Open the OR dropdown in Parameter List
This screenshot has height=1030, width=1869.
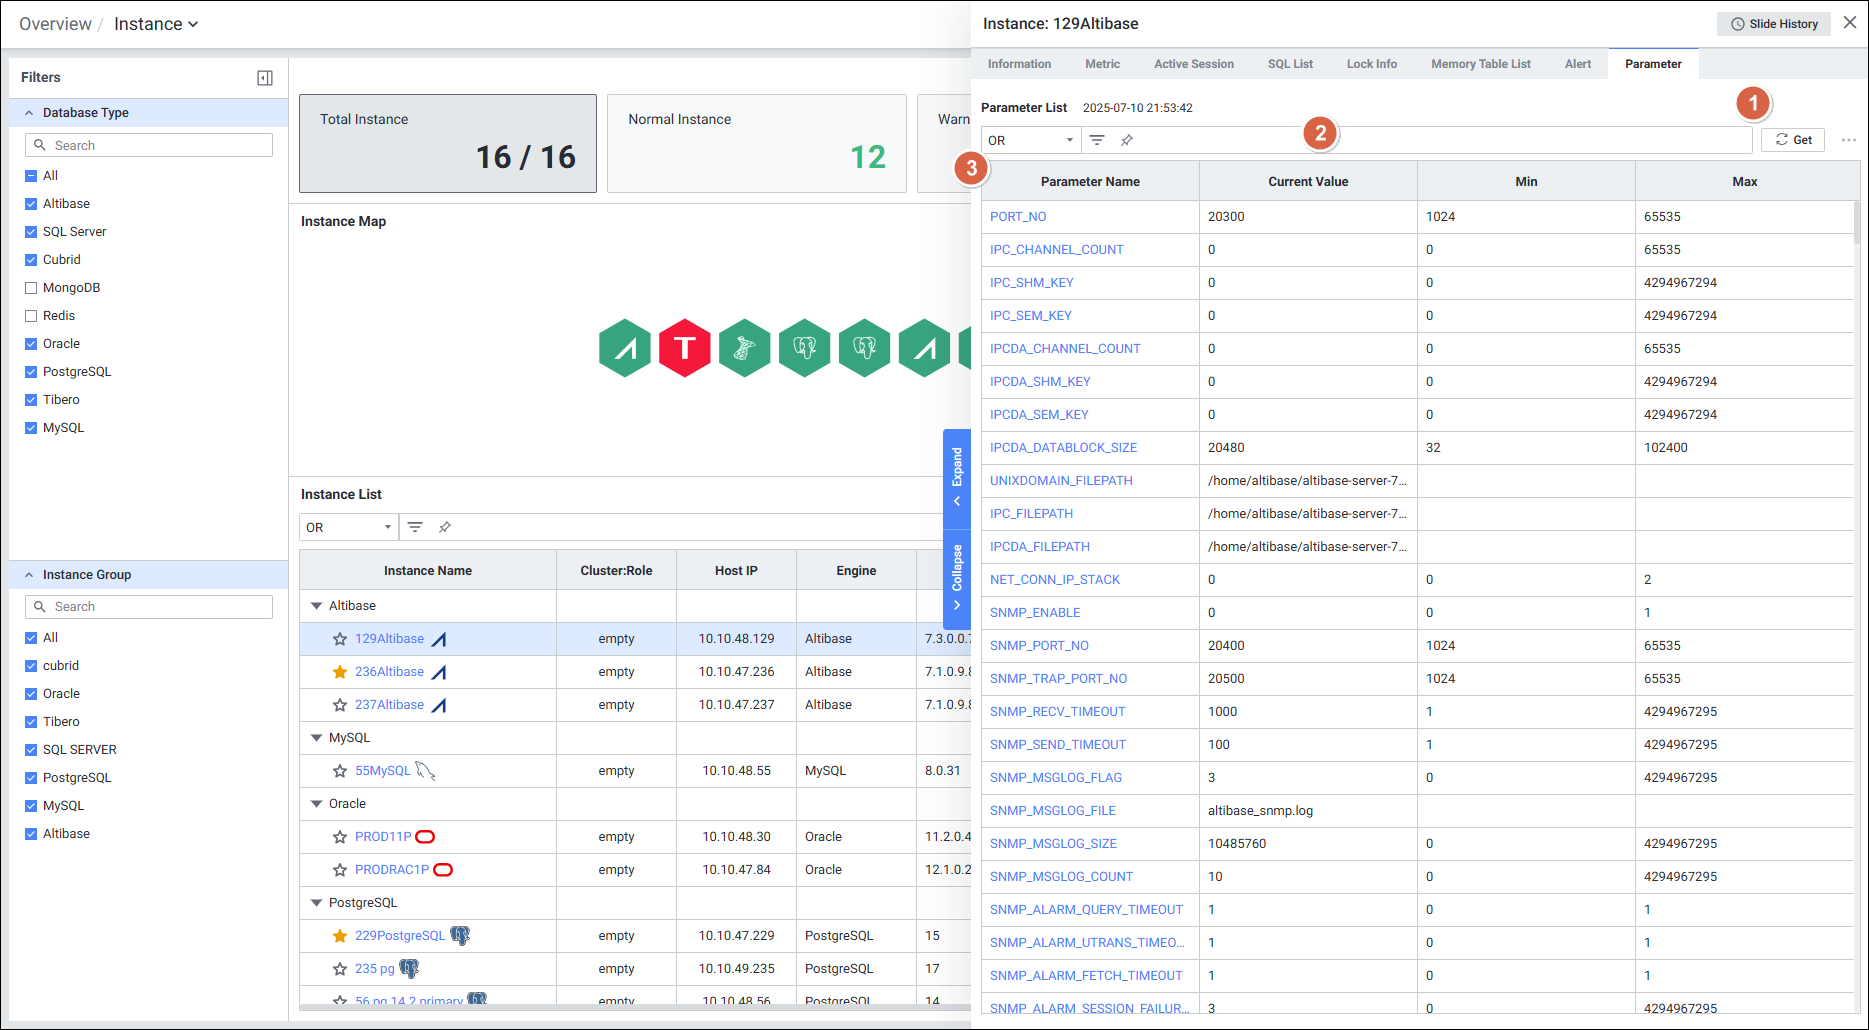[1030, 140]
